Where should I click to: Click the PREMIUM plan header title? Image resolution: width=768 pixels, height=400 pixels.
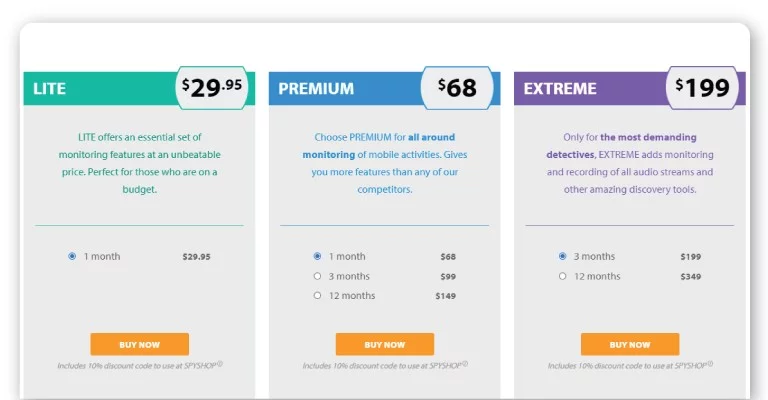pos(316,89)
